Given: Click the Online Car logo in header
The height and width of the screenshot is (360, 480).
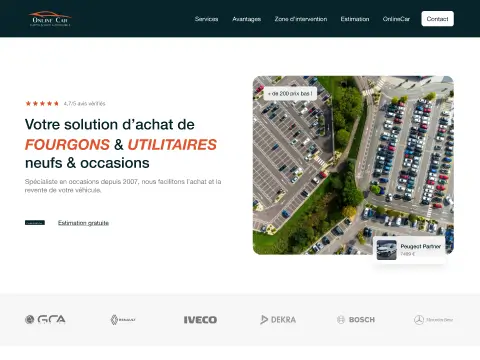Looking at the screenshot, I should [x=50, y=19].
